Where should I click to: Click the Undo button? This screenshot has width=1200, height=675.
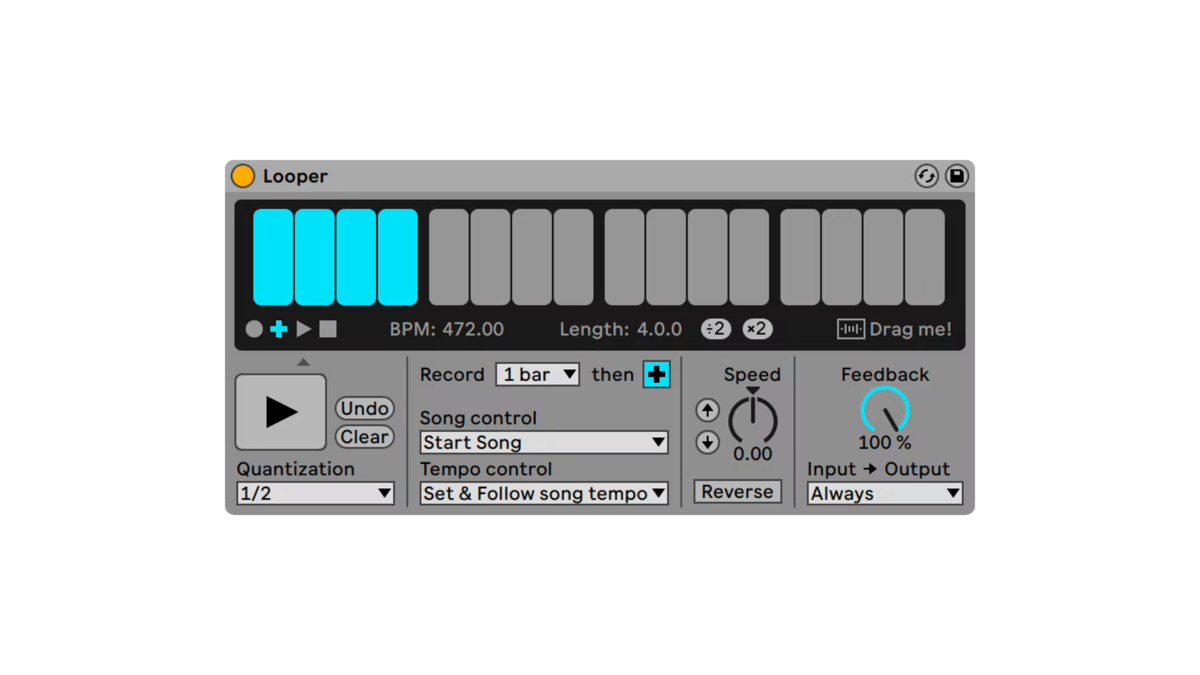coord(365,408)
